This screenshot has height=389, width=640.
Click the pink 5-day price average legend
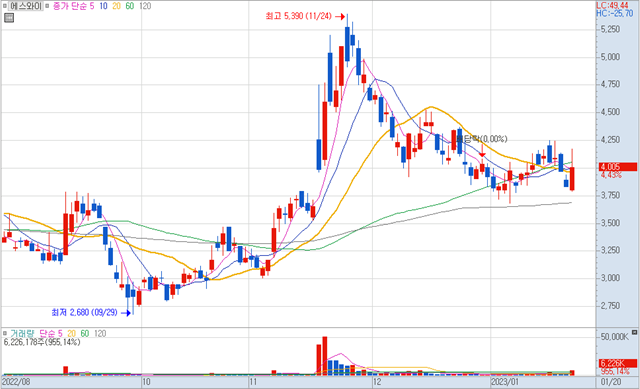tap(92, 6)
